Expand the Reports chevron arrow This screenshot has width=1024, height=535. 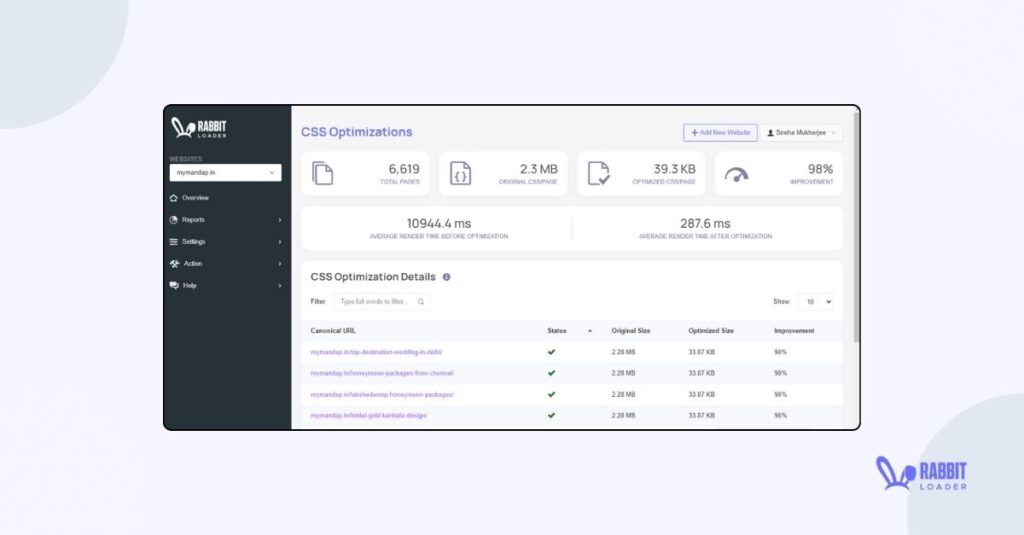point(280,220)
